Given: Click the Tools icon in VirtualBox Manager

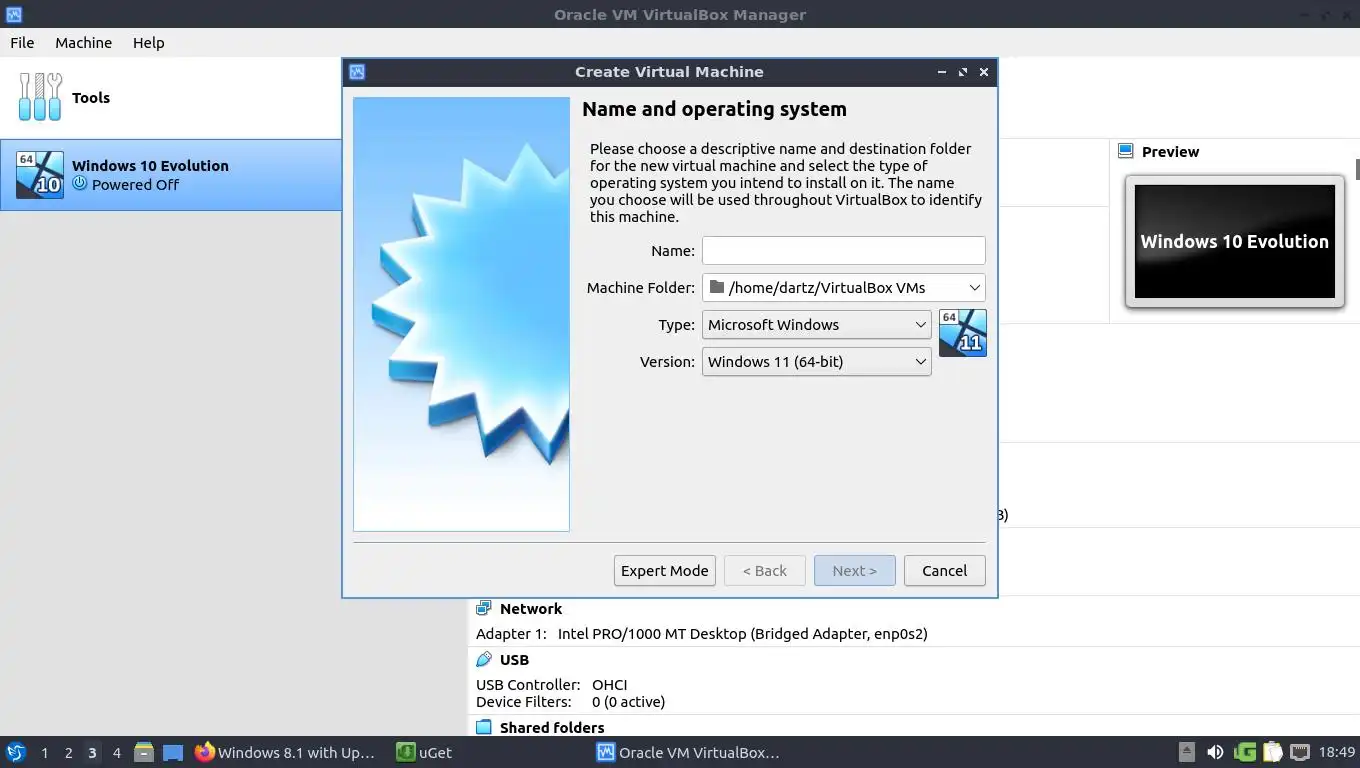Looking at the screenshot, I should [x=40, y=97].
